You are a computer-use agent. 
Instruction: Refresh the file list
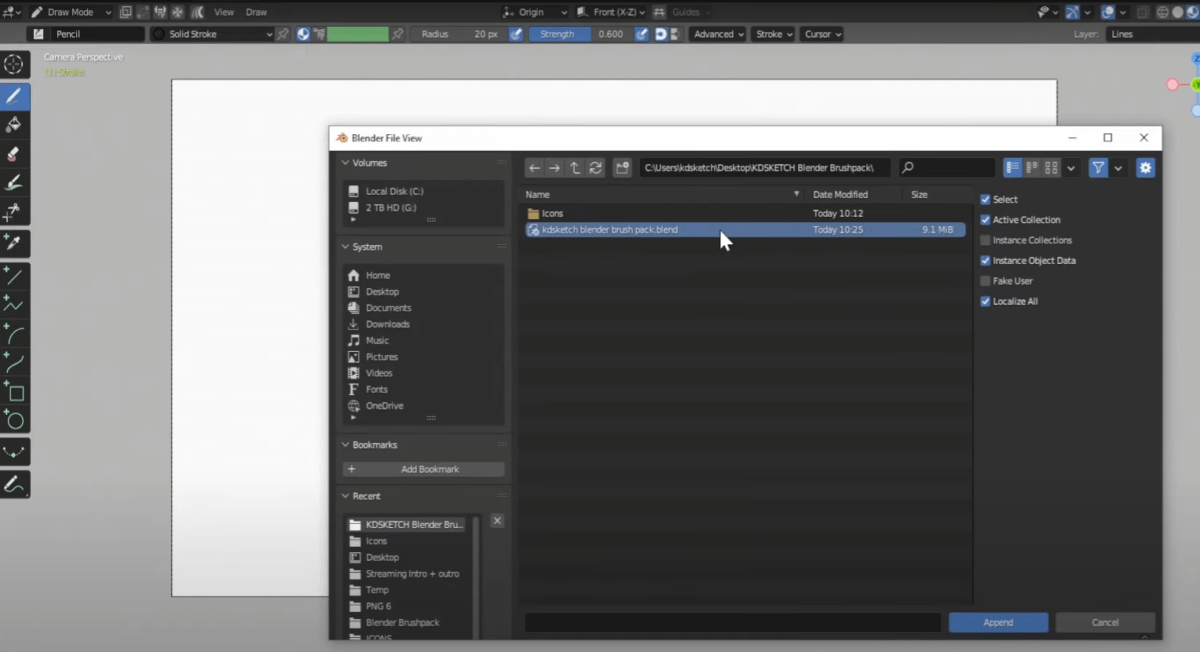coord(596,168)
